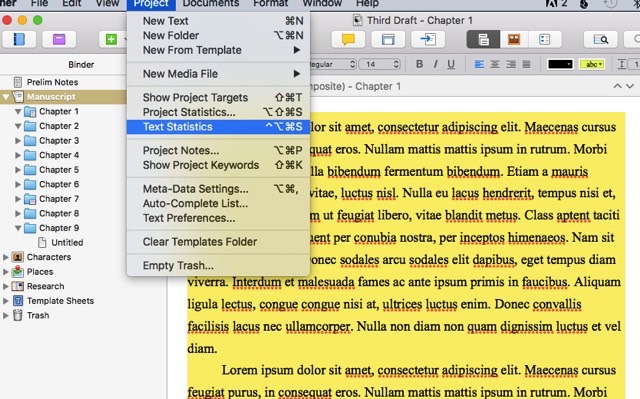Click the Template Sheets icon

point(18,301)
